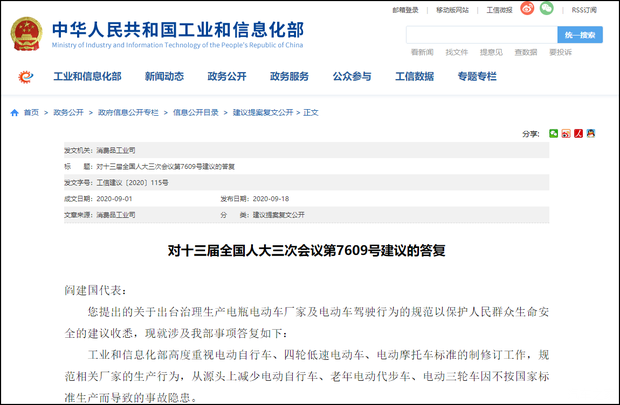Click 正文 in breadcrumb

311,113
